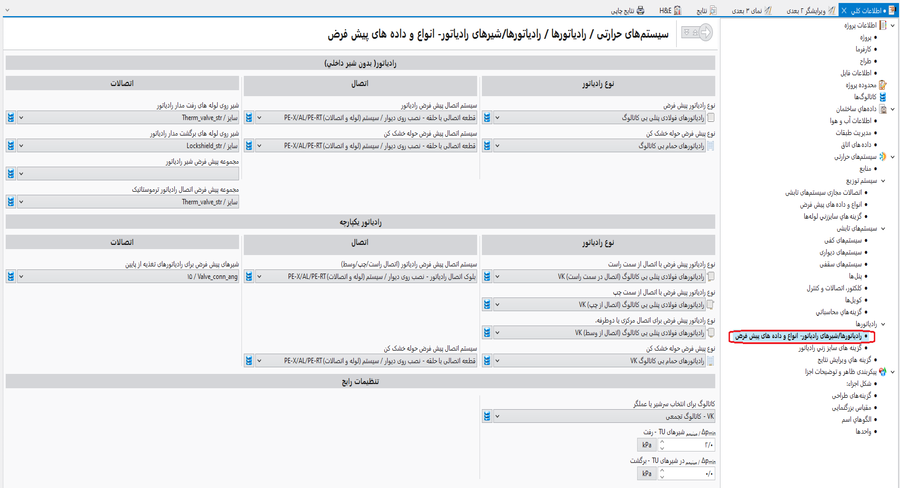This screenshot has height=488, width=900.
Task: Select واحدها item in the tree
Action: [x=859, y=431]
